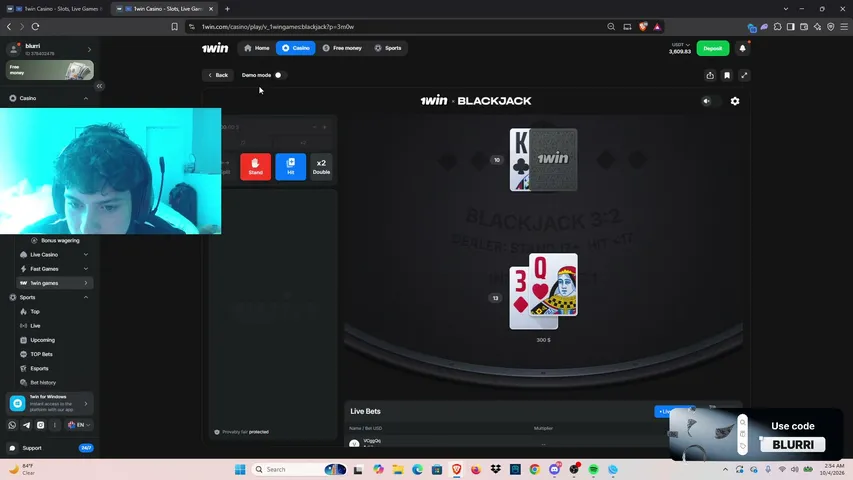The width and height of the screenshot is (853, 480).
Task: Double the bet with x2 button
Action: pos(321,167)
